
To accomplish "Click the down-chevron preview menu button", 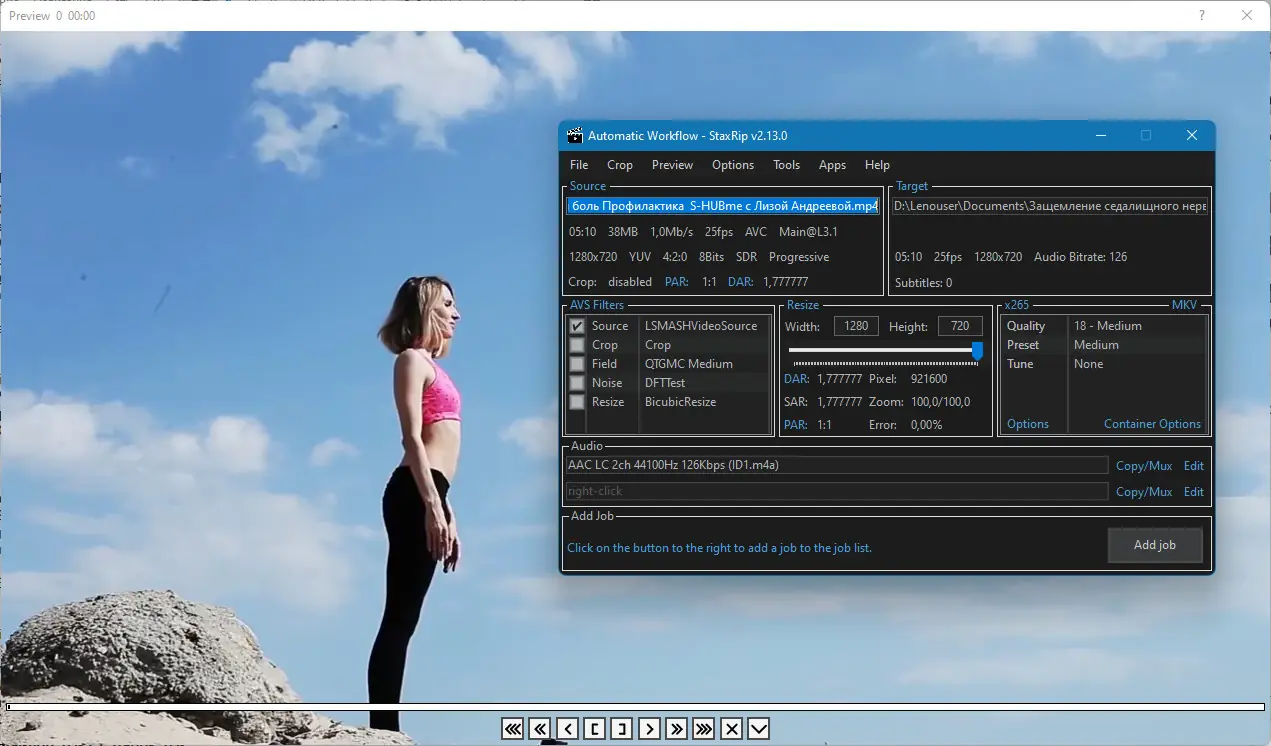I will coord(759,729).
